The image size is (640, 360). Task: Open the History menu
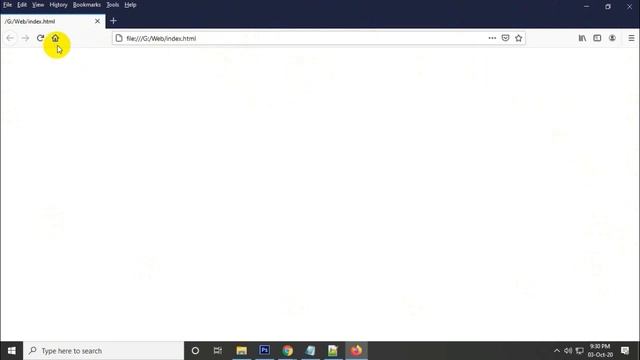58,5
